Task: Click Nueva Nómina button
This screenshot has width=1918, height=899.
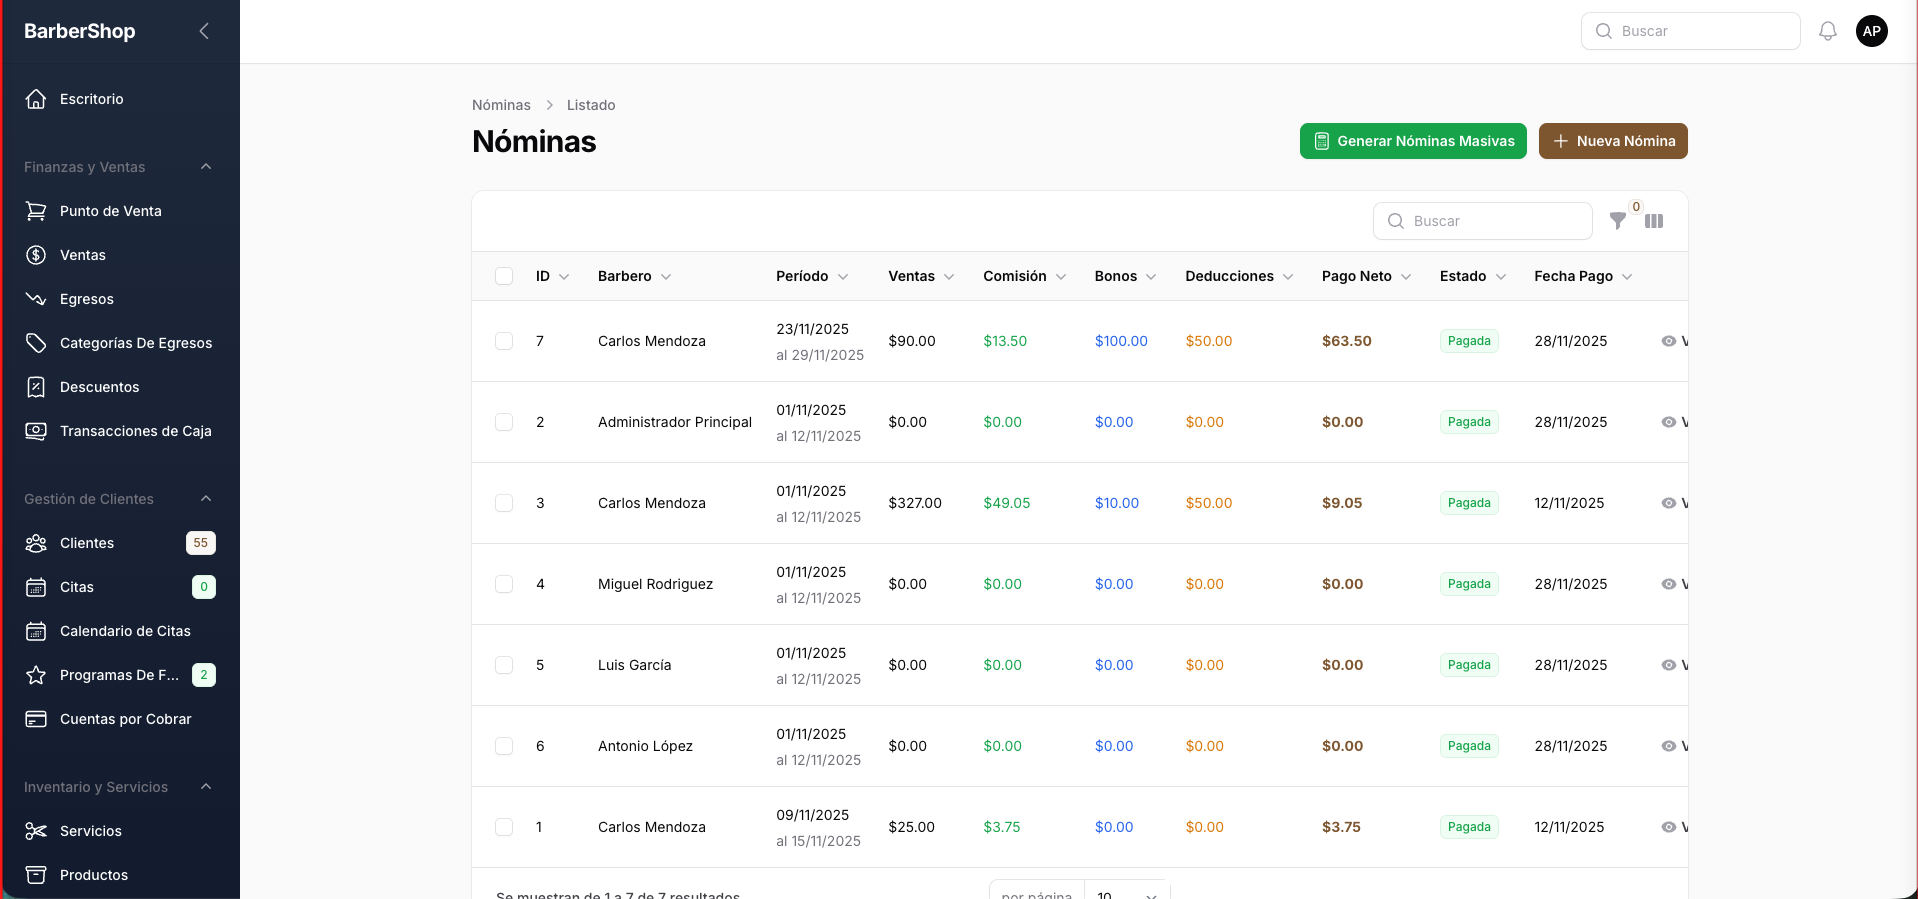Action: coord(1613,141)
